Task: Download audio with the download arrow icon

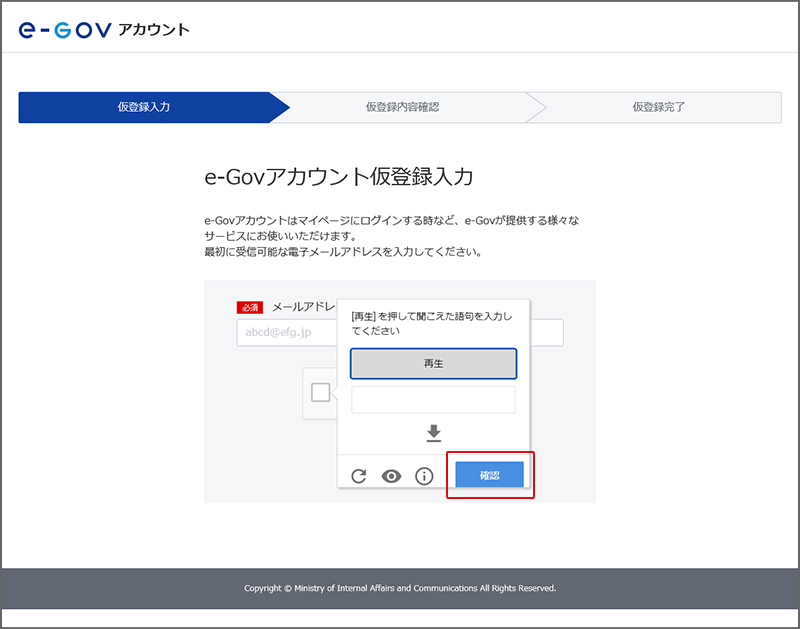Action: coord(434,433)
